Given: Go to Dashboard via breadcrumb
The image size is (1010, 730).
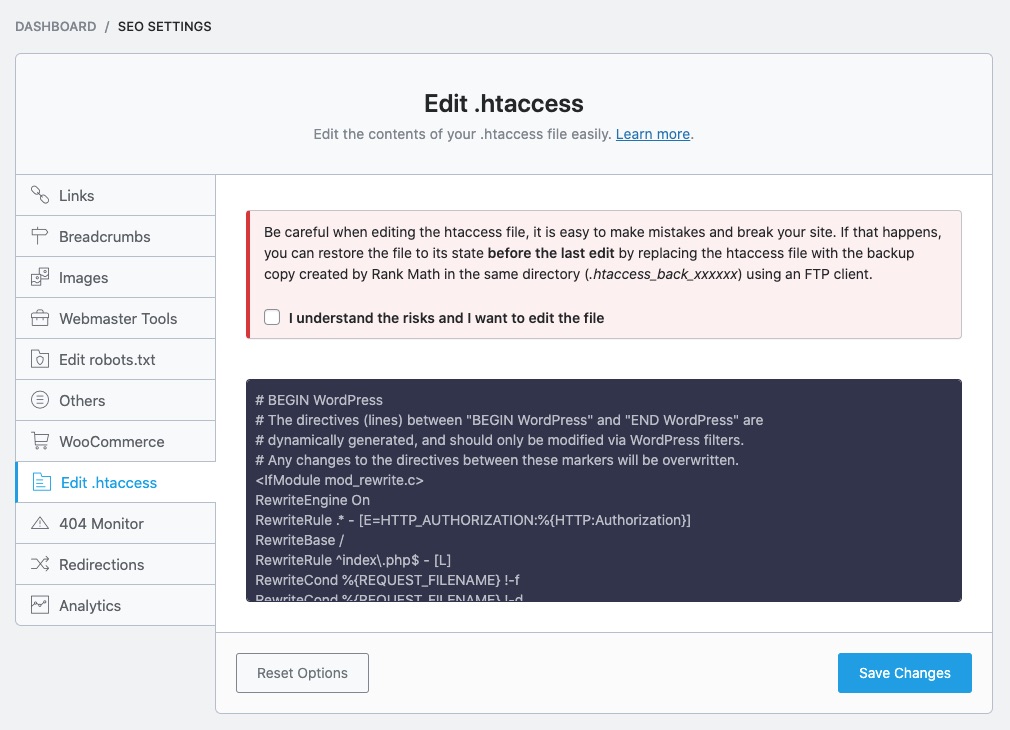Looking at the screenshot, I should (x=56, y=27).
